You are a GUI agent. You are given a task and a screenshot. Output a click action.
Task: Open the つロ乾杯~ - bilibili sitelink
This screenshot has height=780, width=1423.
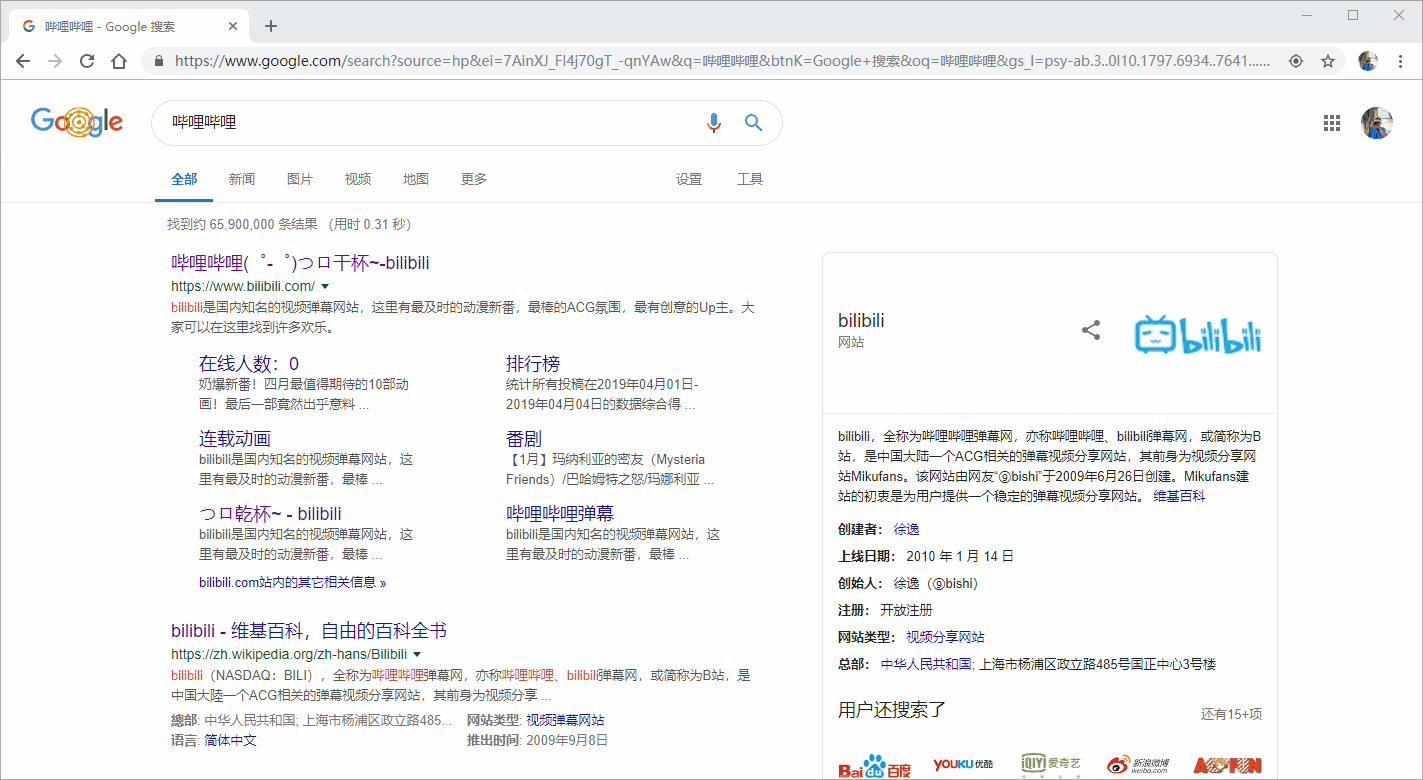click(x=270, y=514)
